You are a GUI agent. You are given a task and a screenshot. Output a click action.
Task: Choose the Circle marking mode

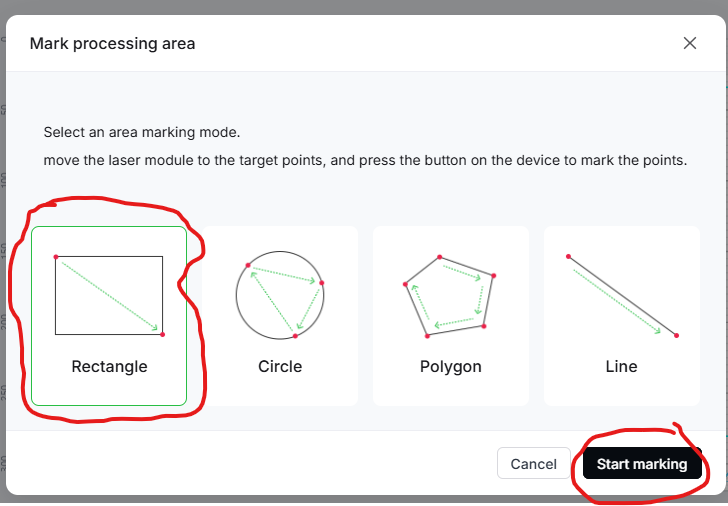[280, 316]
